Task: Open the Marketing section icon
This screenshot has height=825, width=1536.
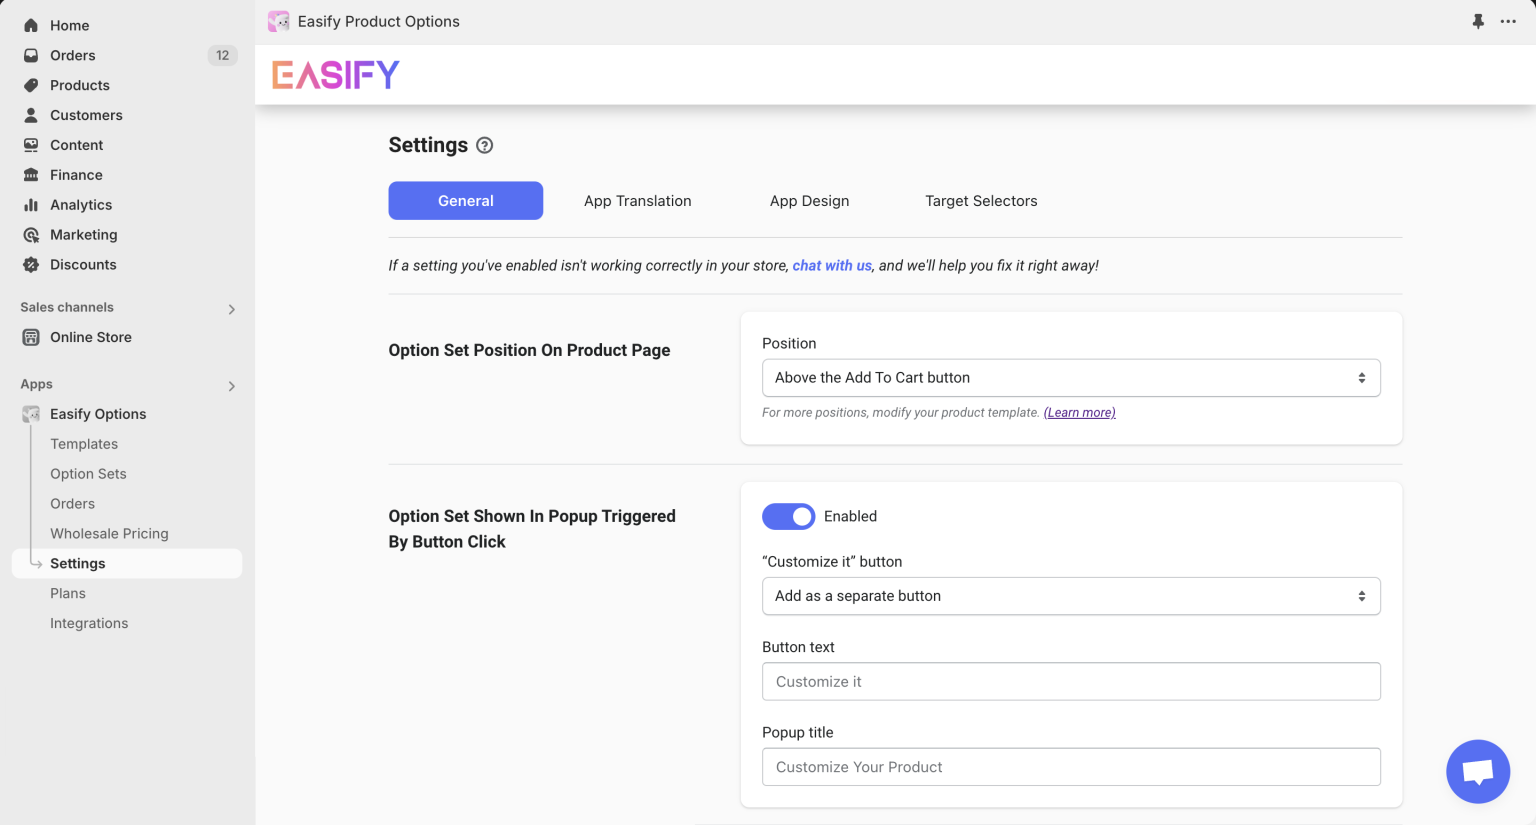Action: pyautogui.click(x=30, y=235)
